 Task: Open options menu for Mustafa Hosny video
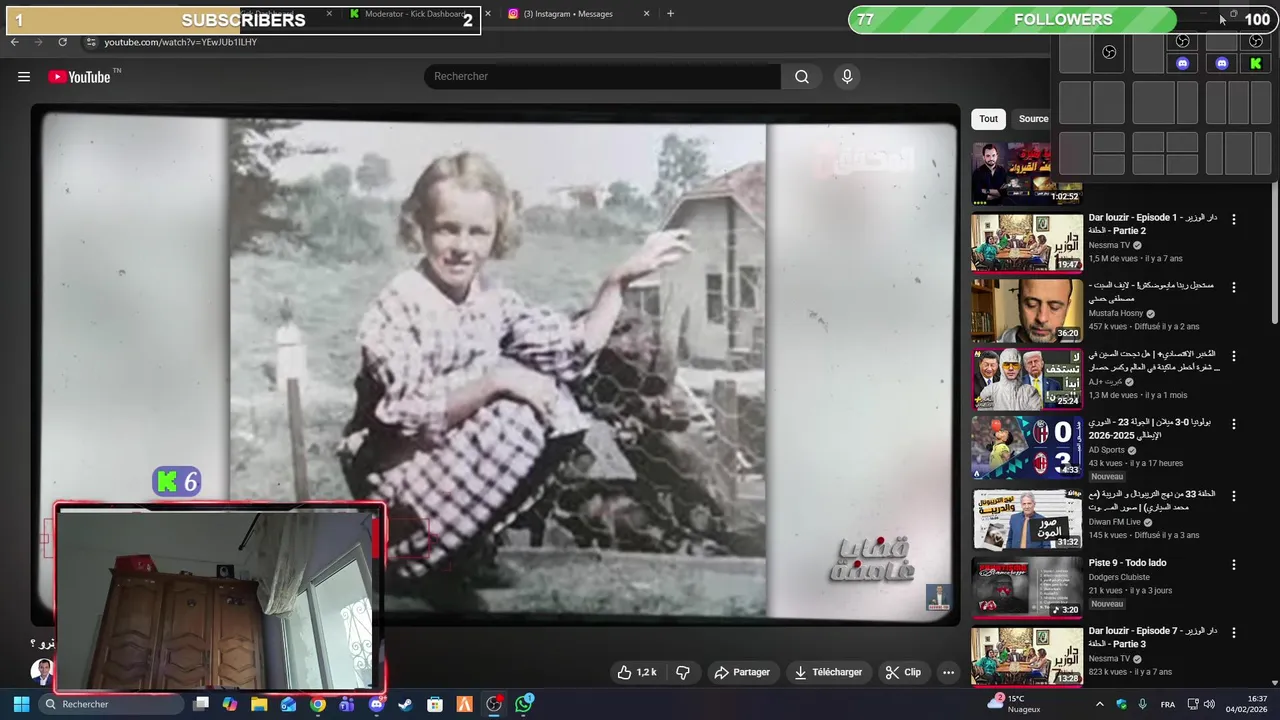tap(1233, 287)
